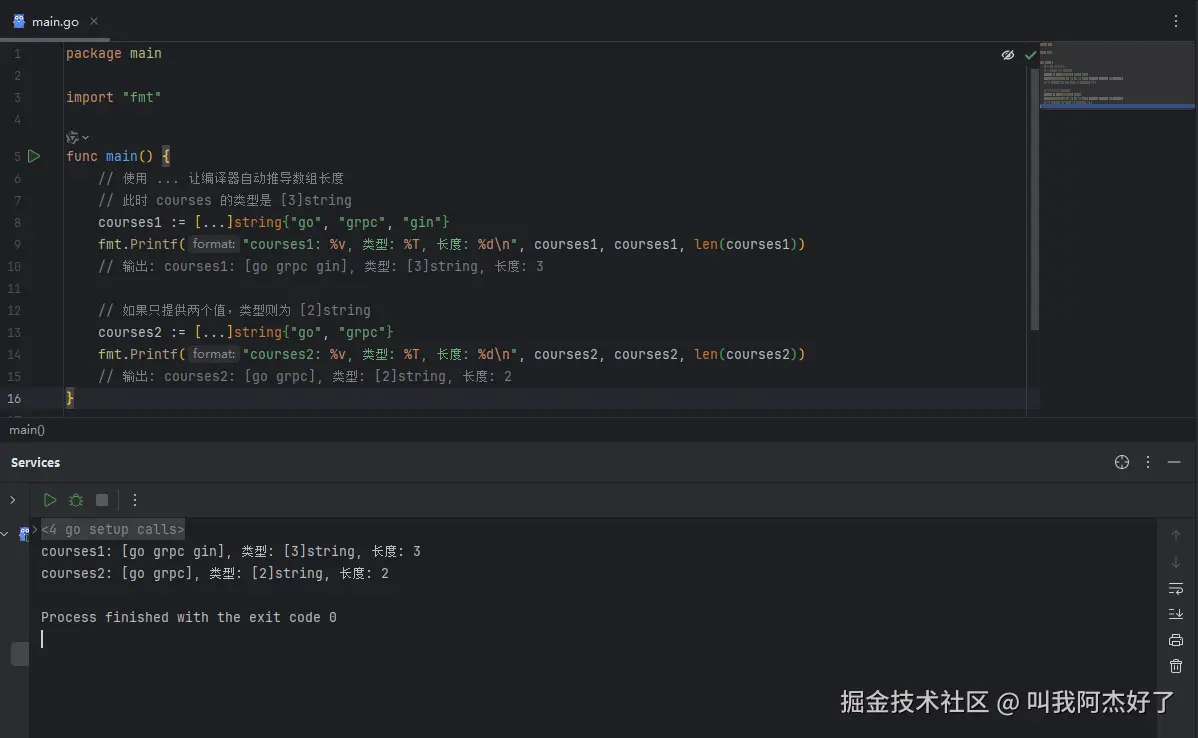Click line number 16 in gutter
Screen dimensions: 1198x738
pyautogui.click(x=14, y=398)
